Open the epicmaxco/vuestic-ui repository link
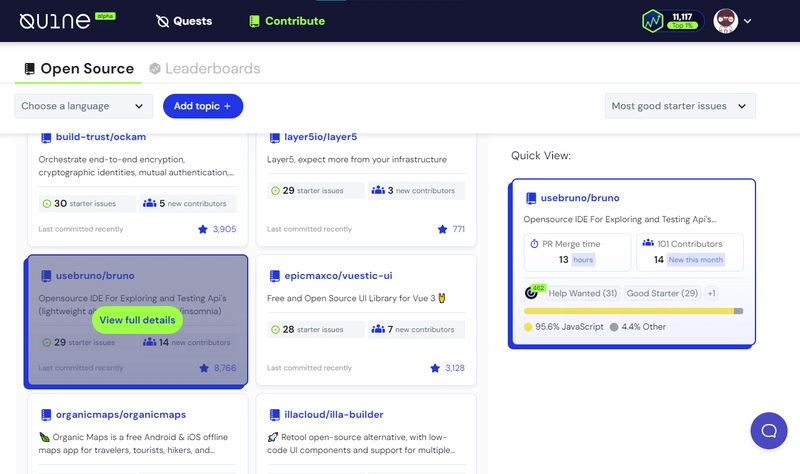800x474 pixels. pos(338,276)
